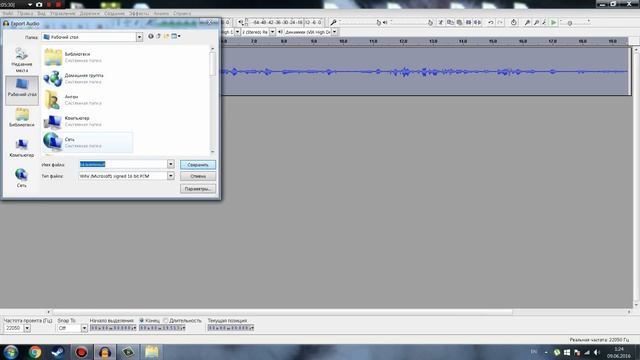This screenshot has height=360, width=640.
Task: Click the playback meter speaker icon
Action: [x=241, y=22]
